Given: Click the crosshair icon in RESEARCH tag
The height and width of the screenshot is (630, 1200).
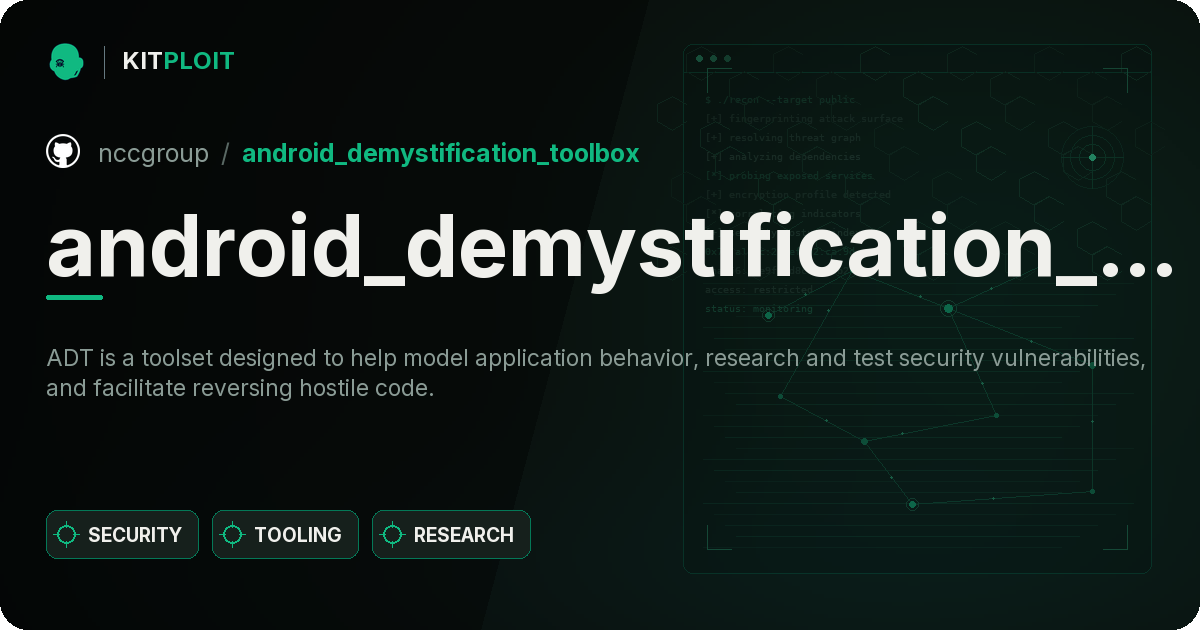Looking at the screenshot, I should (x=393, y=535).
